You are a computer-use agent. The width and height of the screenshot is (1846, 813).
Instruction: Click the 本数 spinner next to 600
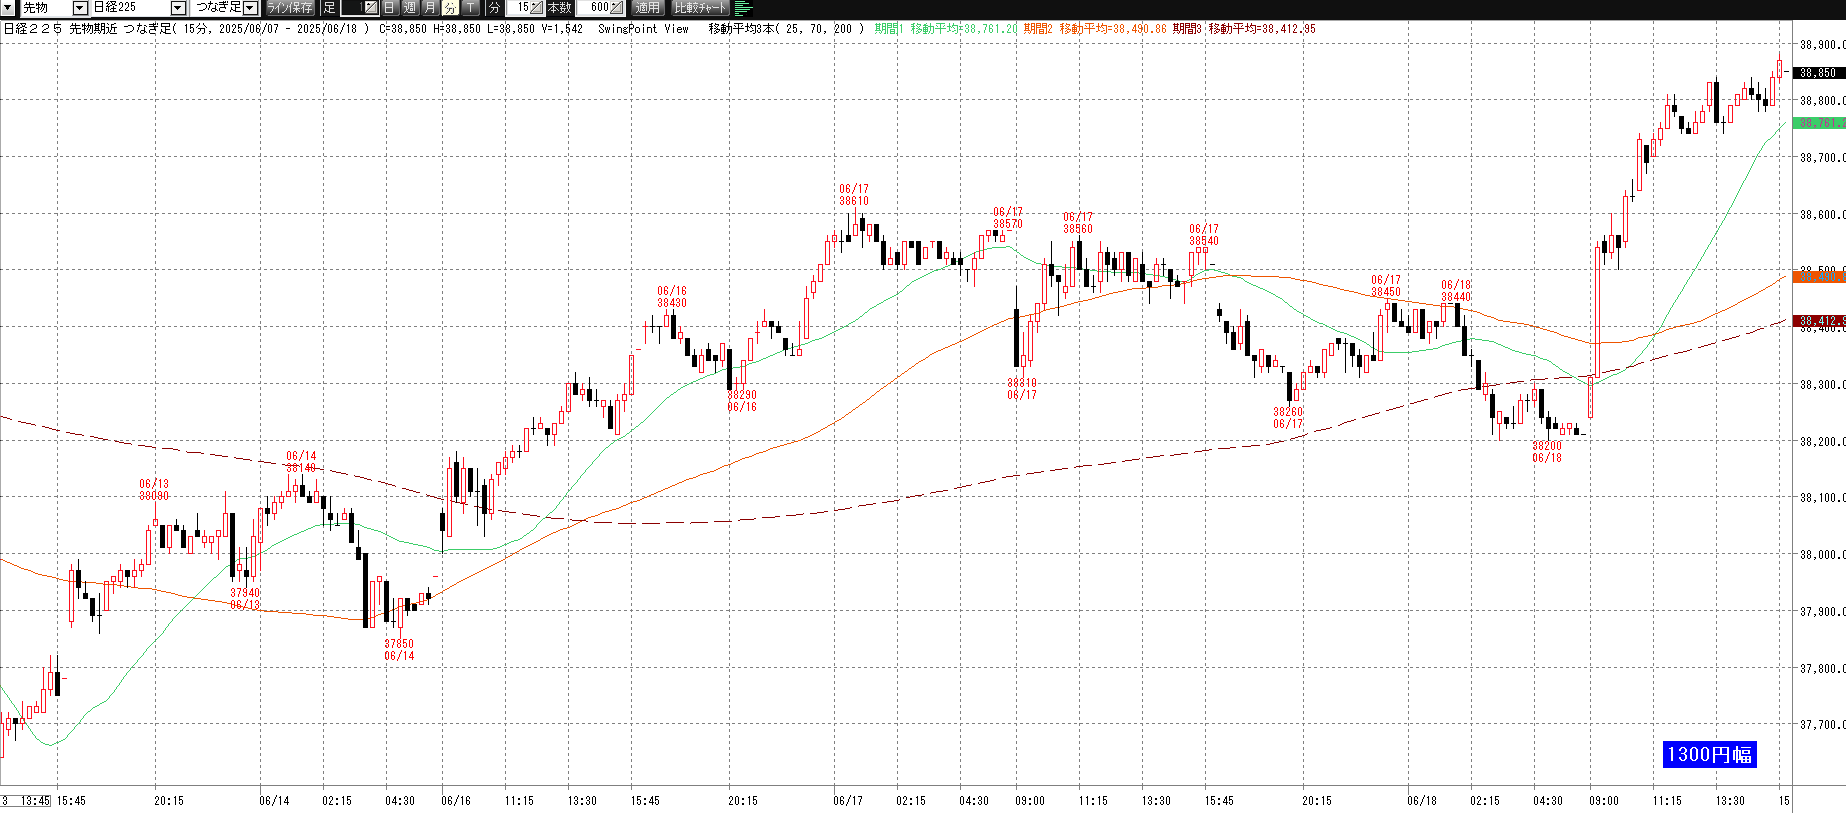[x=616, y=8]
